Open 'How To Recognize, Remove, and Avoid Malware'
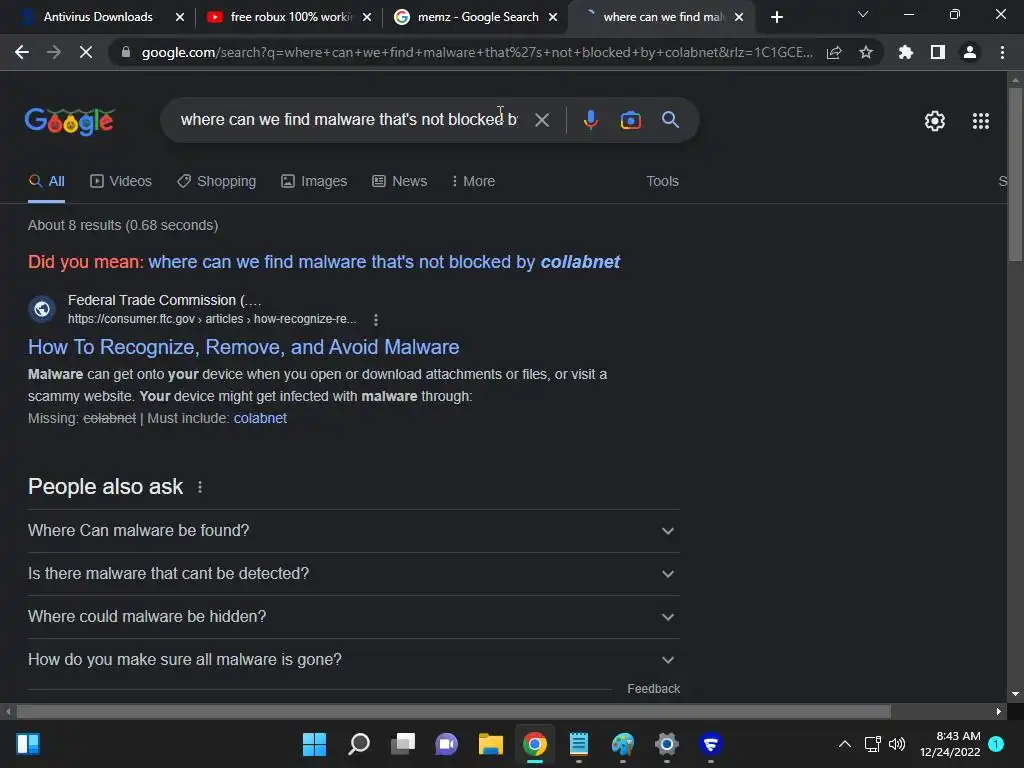The height and width of the screenshot is (768, 1024). [244, 347]
